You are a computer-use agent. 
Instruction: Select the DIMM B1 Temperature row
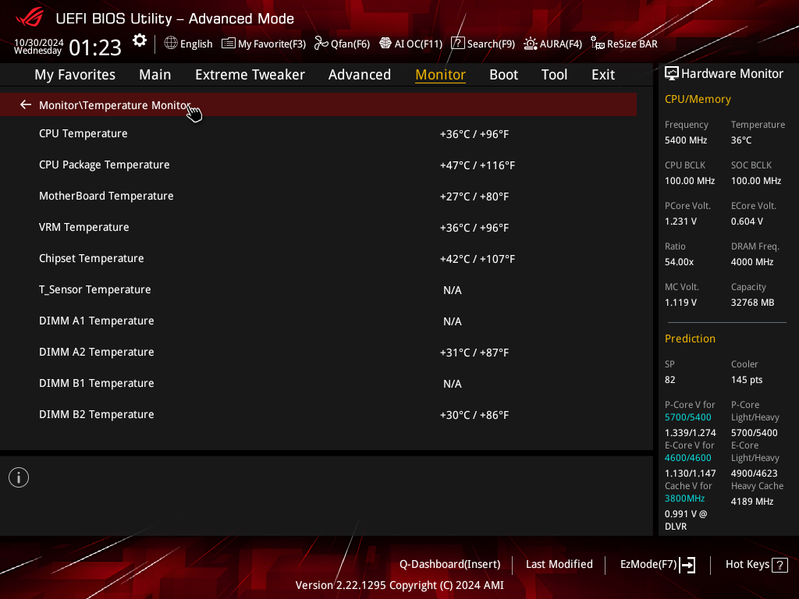(x=318, y=383)
